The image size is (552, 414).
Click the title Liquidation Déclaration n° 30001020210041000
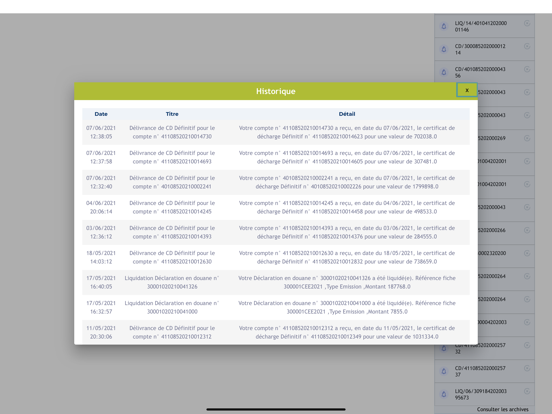coord(172,307)
